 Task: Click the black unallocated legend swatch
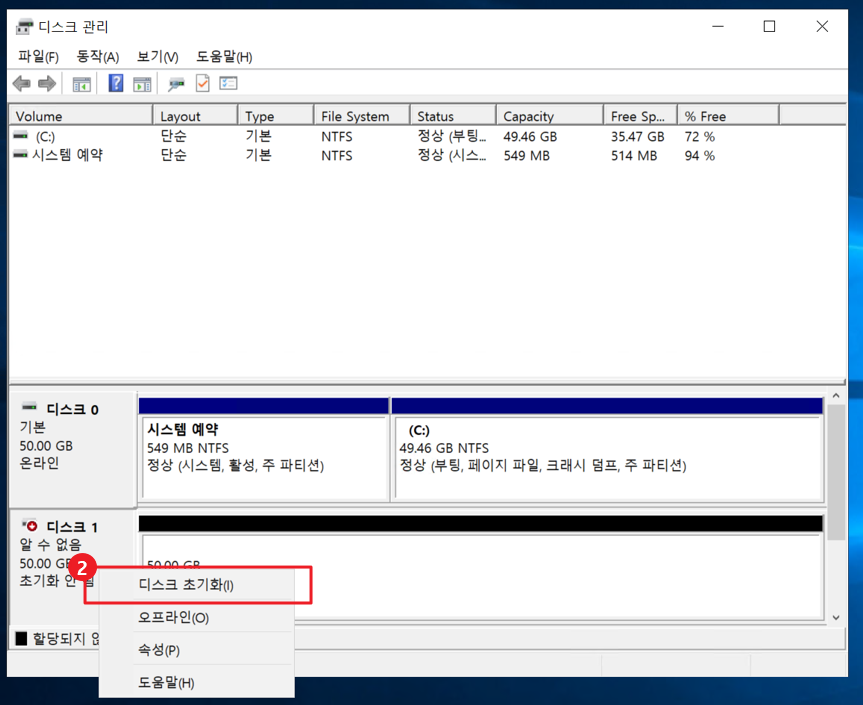[x=21, y=638]
